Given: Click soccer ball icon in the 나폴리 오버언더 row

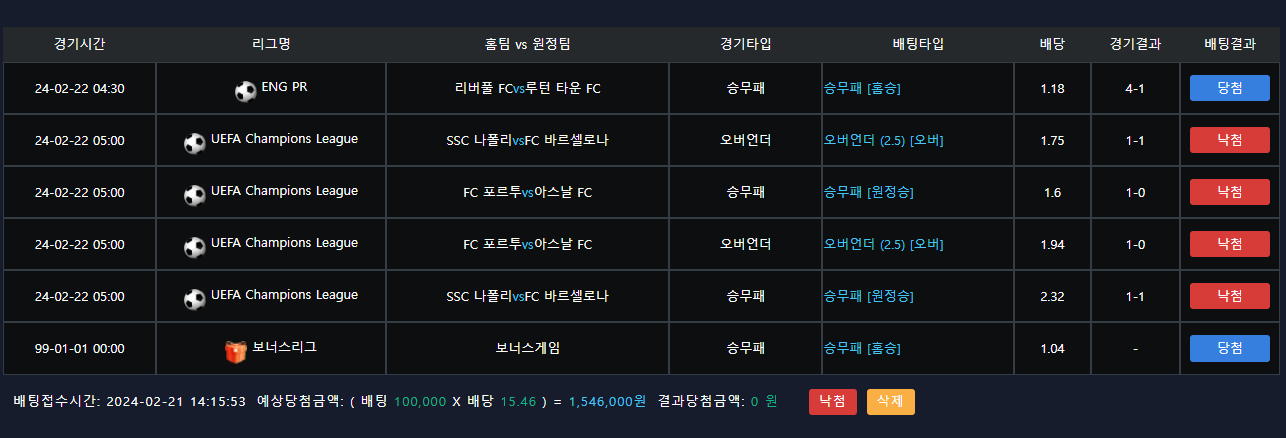Looking at the screenshot, I should [195, 143].
